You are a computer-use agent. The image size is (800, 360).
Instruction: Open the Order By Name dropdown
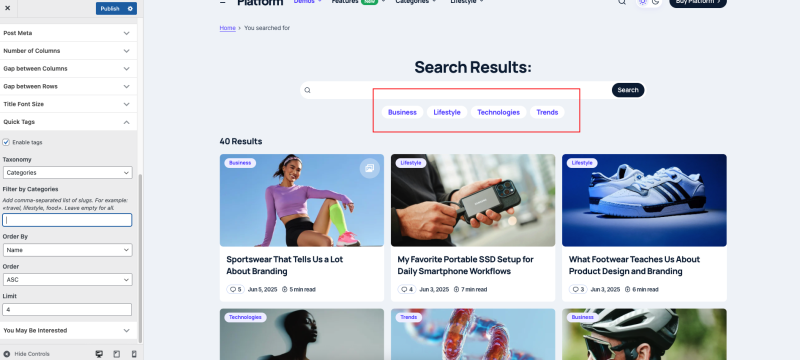(x=67, y=250)
